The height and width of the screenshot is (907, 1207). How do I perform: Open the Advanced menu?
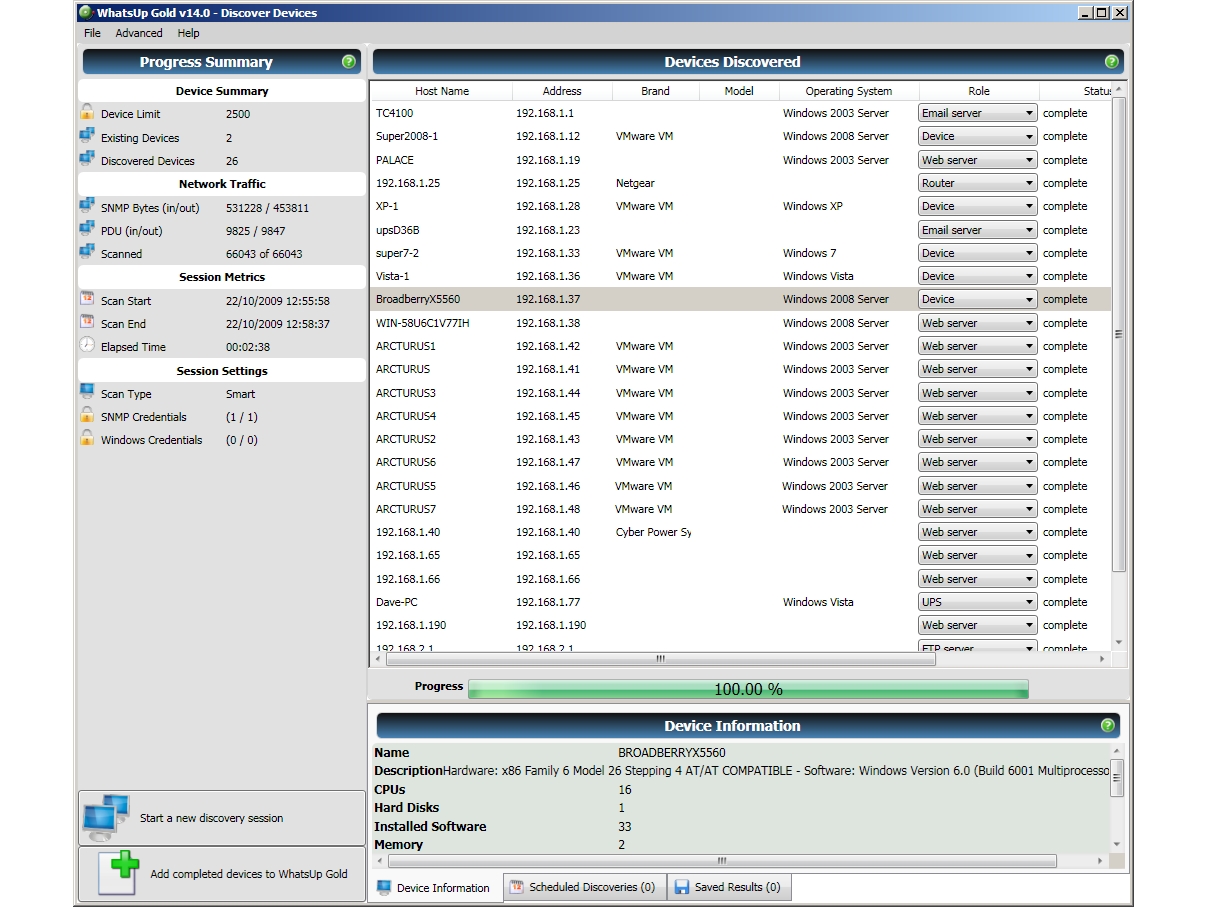[x=139, y=33]
